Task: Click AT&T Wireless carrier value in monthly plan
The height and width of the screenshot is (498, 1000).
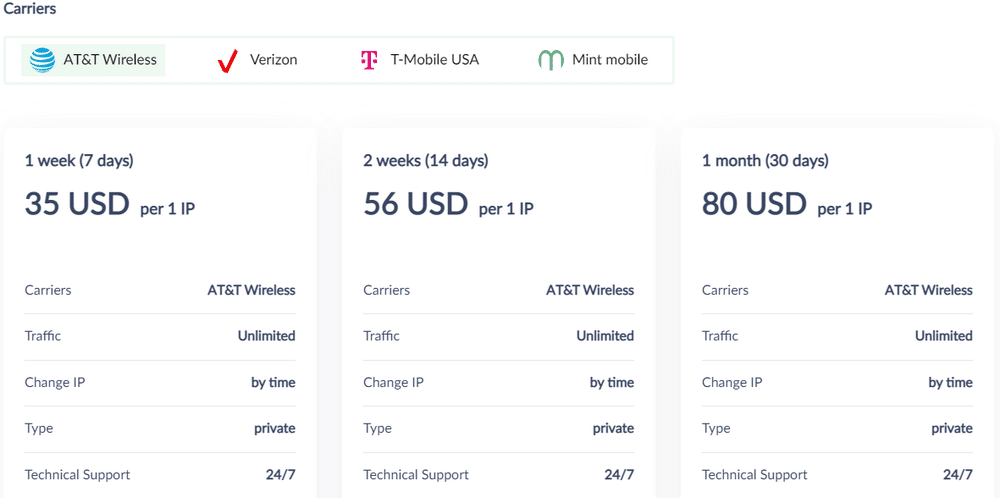Action: [x=929, y=290]
